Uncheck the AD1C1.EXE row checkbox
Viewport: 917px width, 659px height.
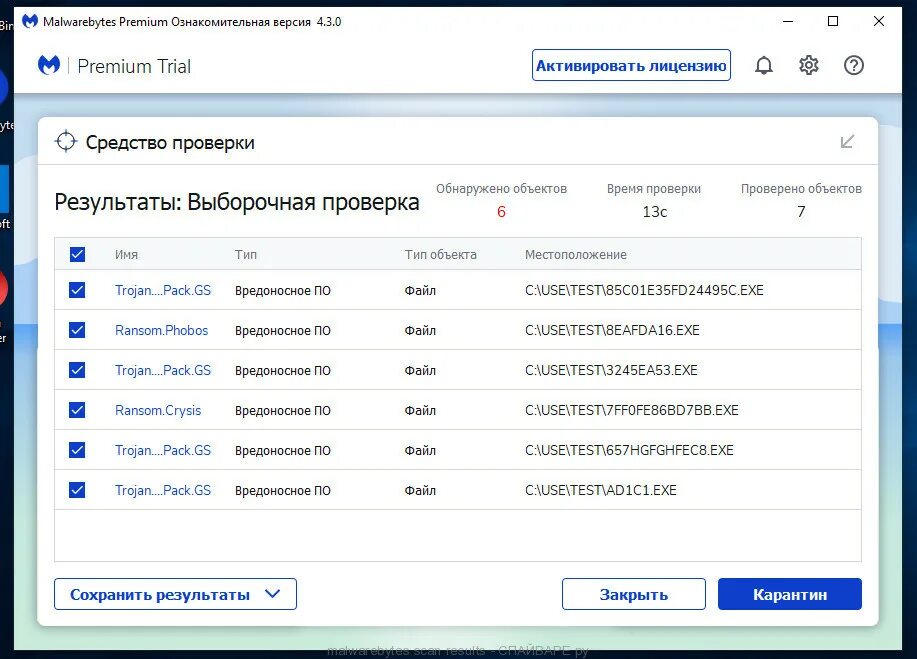pos(77,490)
